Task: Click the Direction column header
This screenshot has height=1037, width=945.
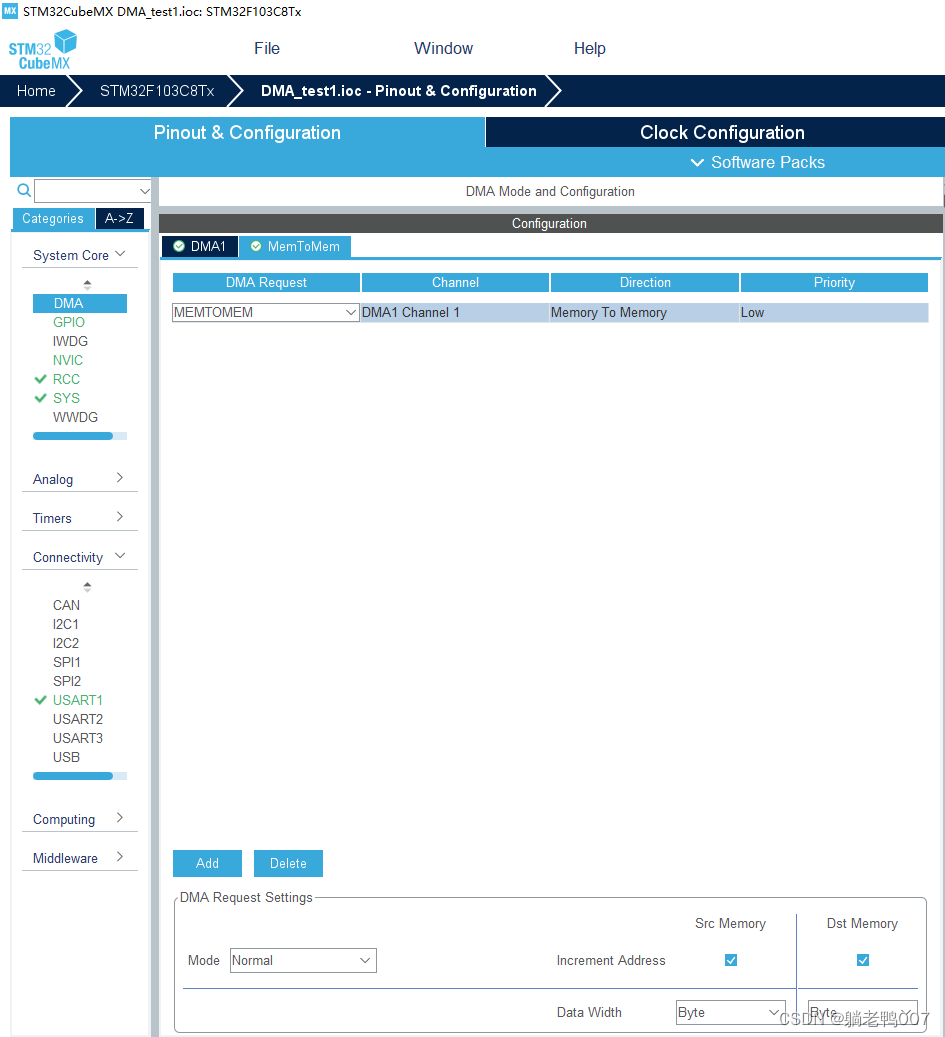Action: click(x=645, y=282)
